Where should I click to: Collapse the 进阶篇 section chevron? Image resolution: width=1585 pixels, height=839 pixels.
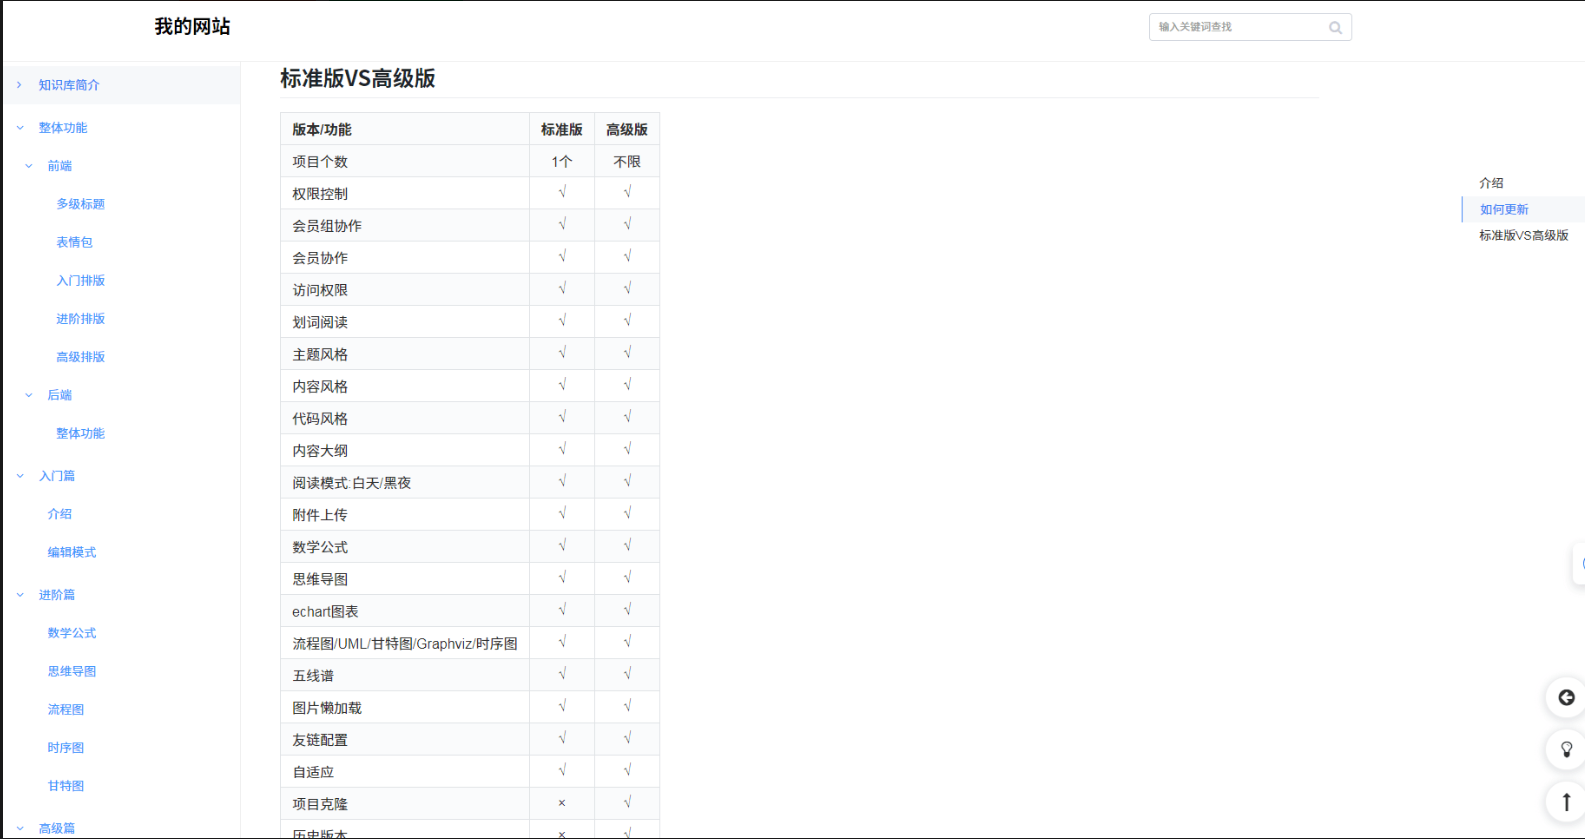pyautogui.click(x=19, y=595)
